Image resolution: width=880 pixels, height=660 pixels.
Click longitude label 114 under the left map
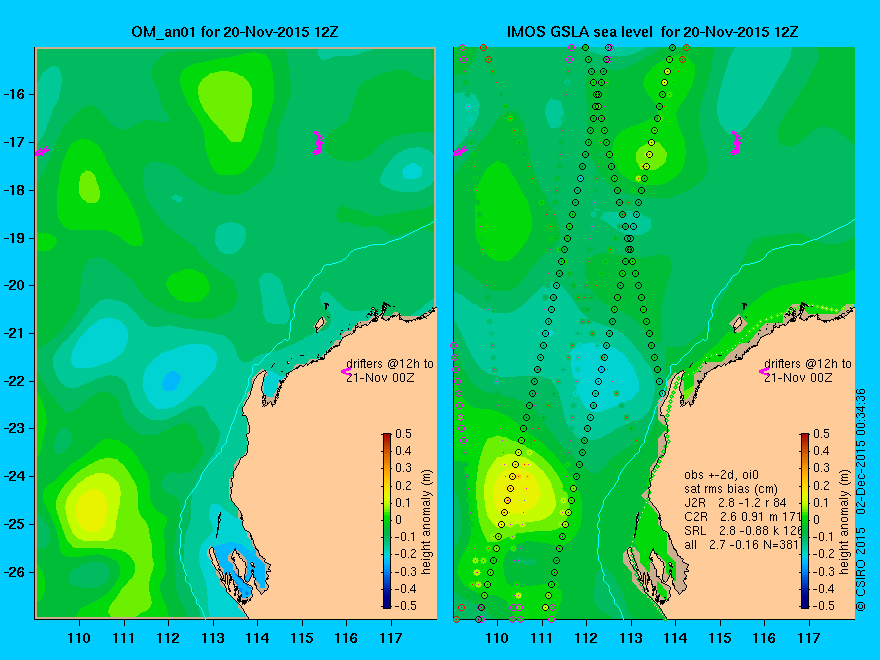[x=257, y=638]
